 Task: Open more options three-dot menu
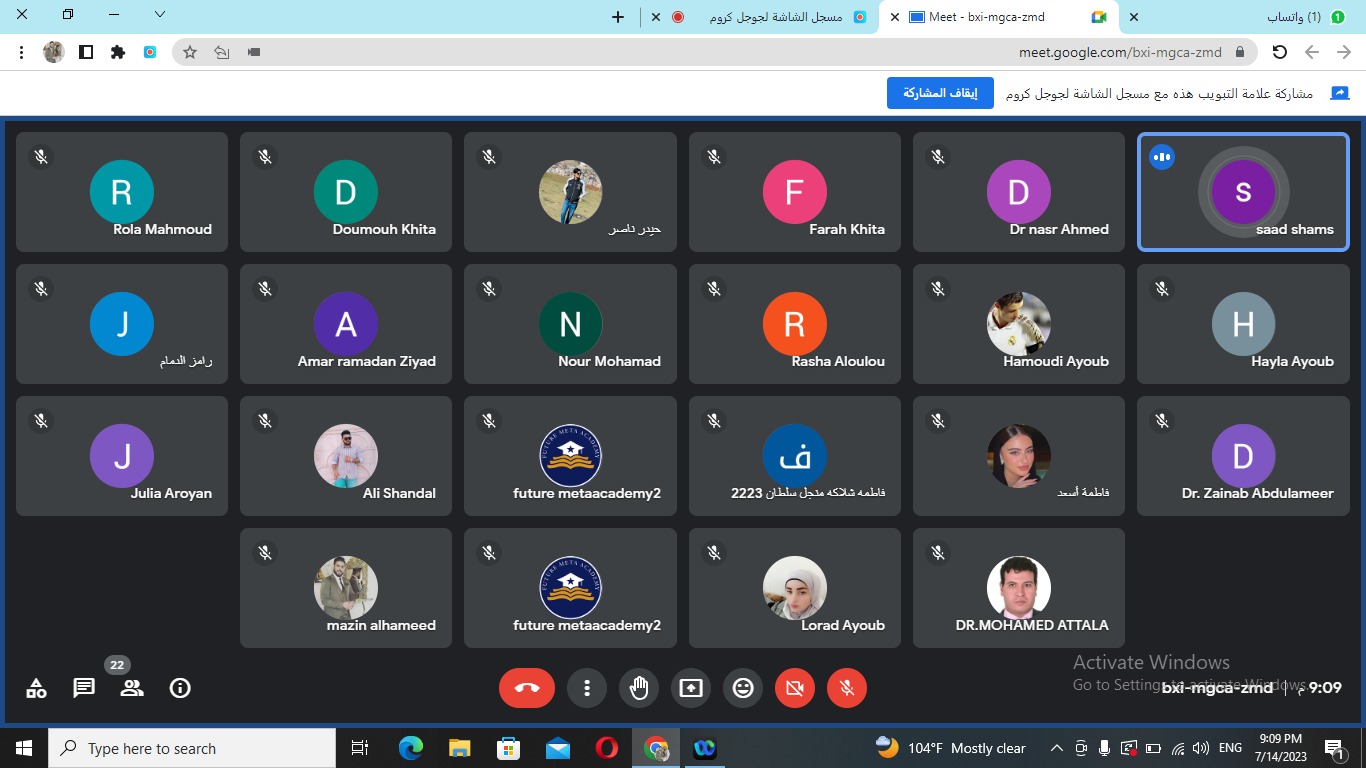click(587, 688)
